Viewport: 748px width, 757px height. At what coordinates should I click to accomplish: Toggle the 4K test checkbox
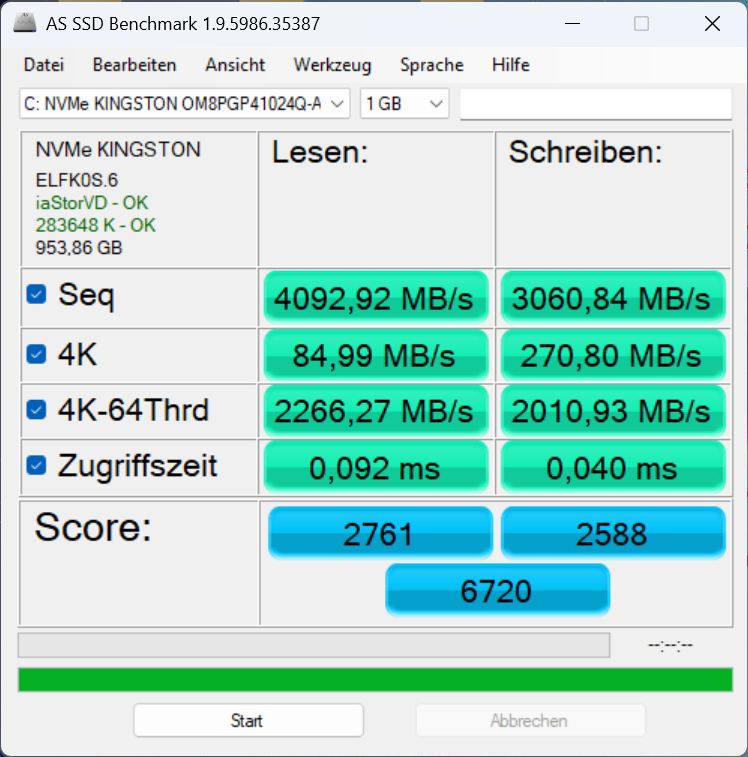coord(36,354)
